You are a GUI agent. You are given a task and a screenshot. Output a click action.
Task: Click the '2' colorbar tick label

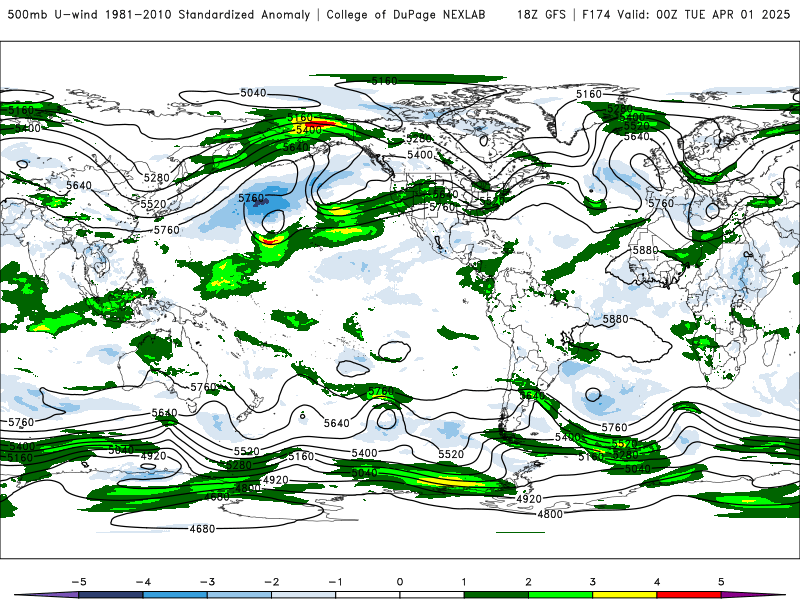528,582
